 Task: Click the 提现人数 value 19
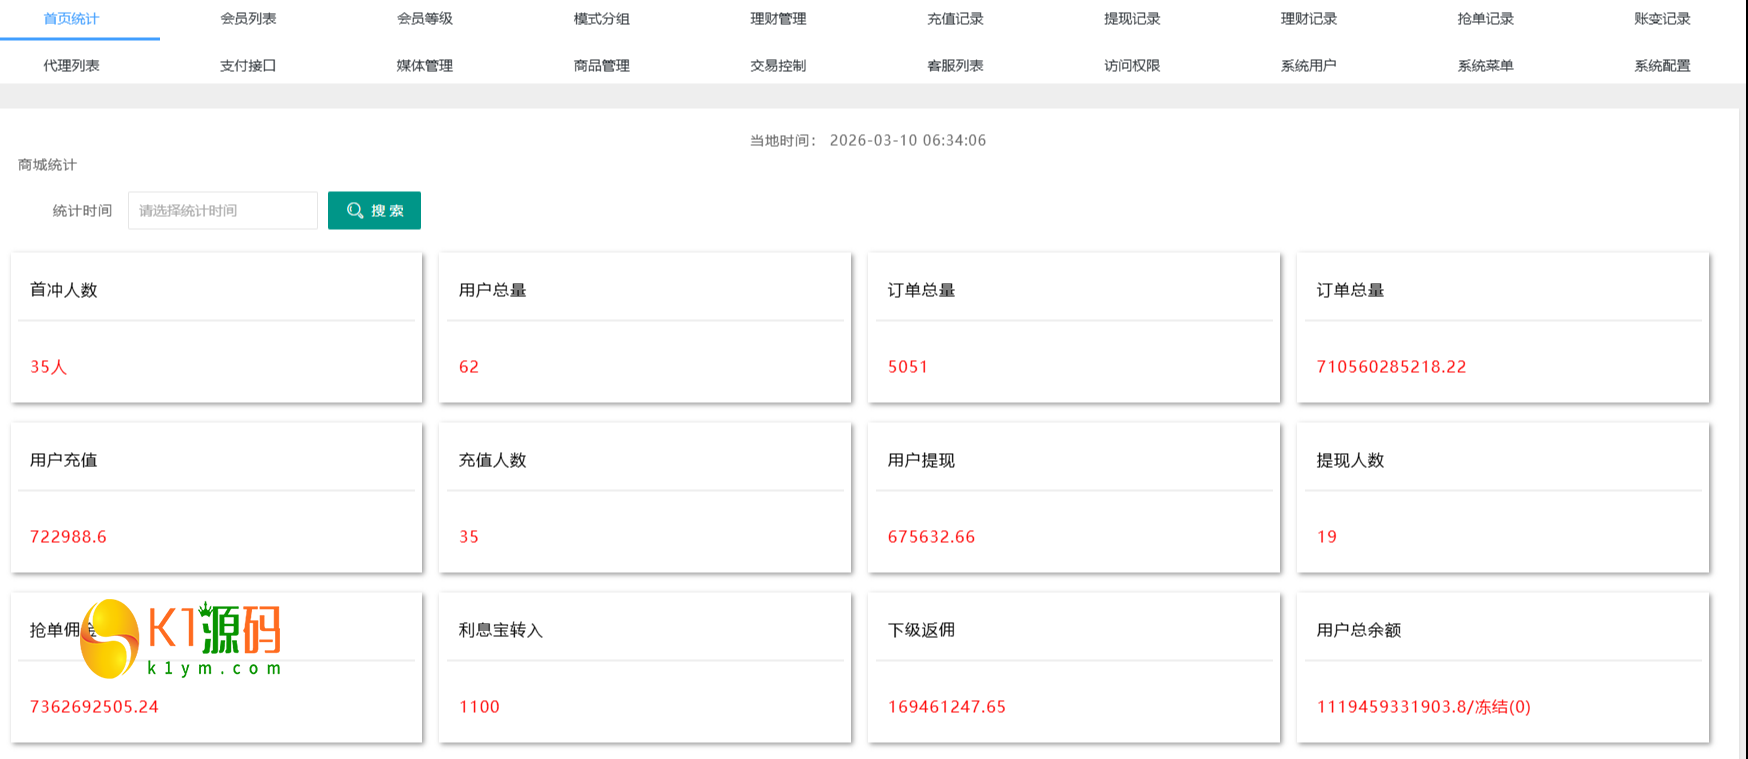1327,537
